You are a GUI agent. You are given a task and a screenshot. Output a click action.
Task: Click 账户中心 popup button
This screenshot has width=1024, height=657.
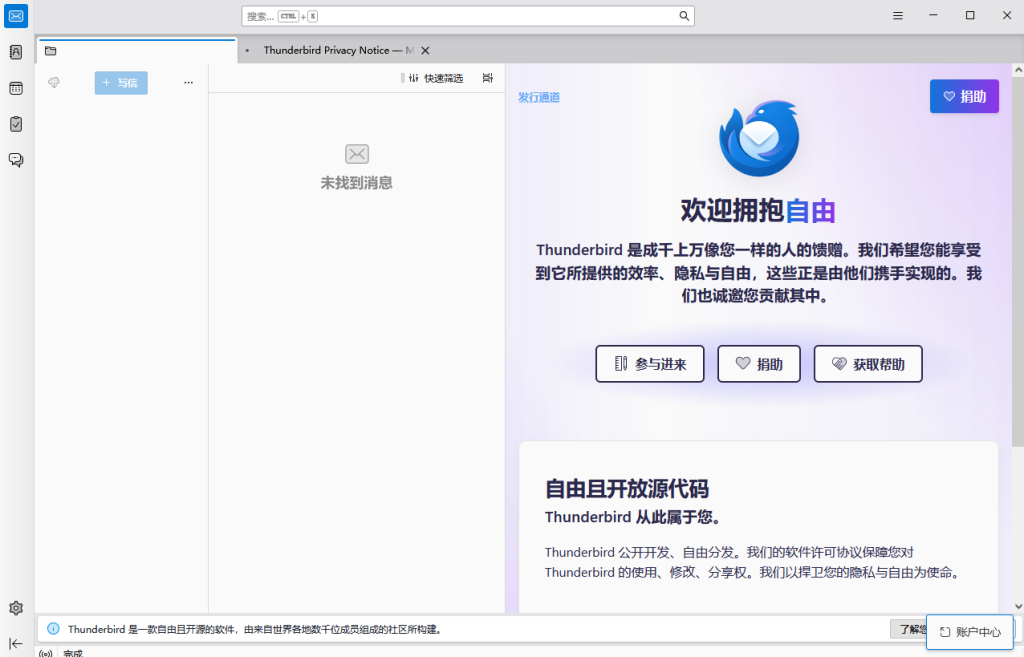970,632
